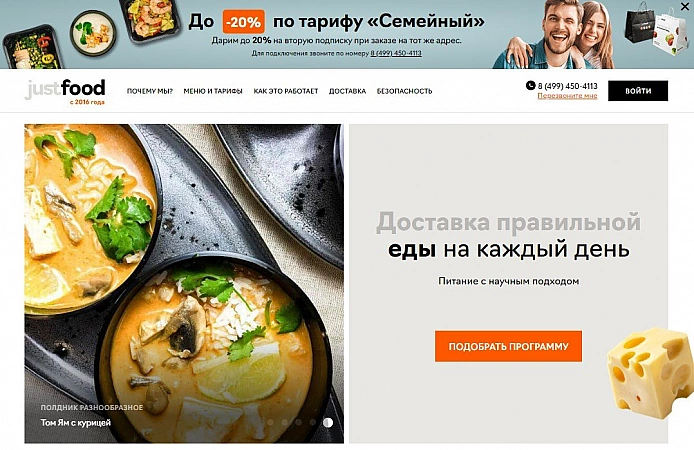Navigate to ДОСТАВКА section
This screenshot has height=450, width=694.
[347, 91]
